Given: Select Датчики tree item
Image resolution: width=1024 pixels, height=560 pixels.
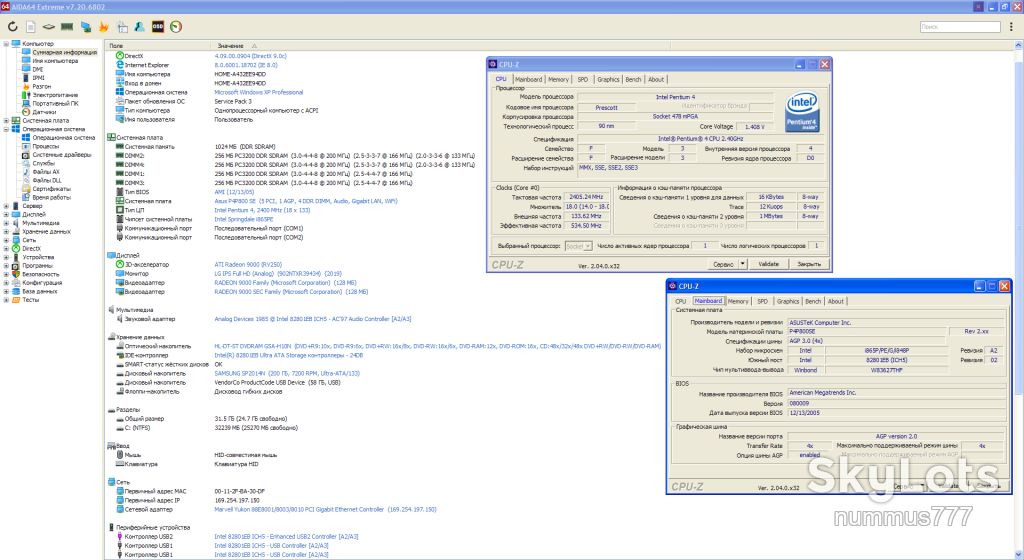Looking at the screenshot, I should pos(44,112).
